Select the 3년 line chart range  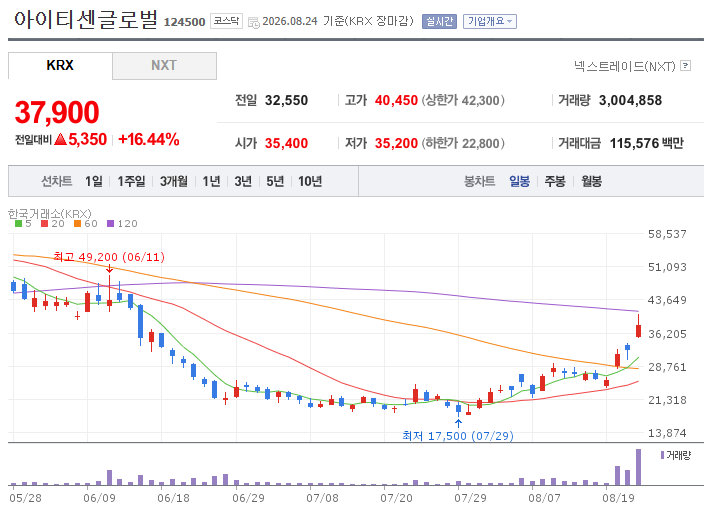(x=243, y=181)
